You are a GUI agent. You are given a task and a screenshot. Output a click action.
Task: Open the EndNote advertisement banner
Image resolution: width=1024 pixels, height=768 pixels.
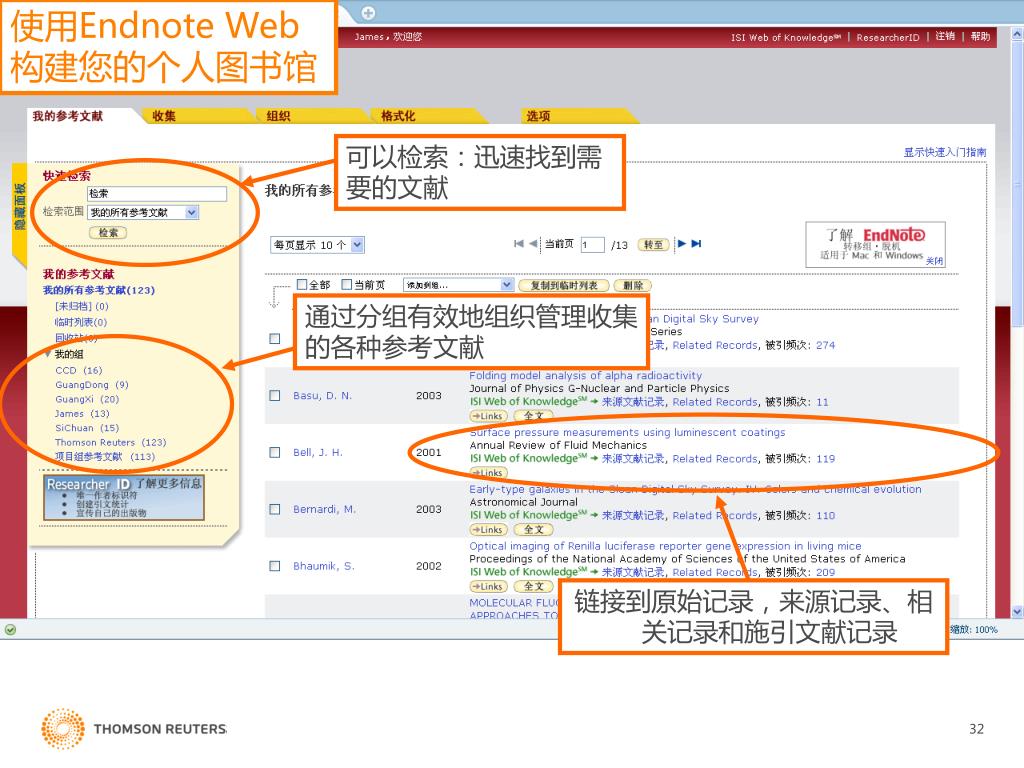[875, 244]
